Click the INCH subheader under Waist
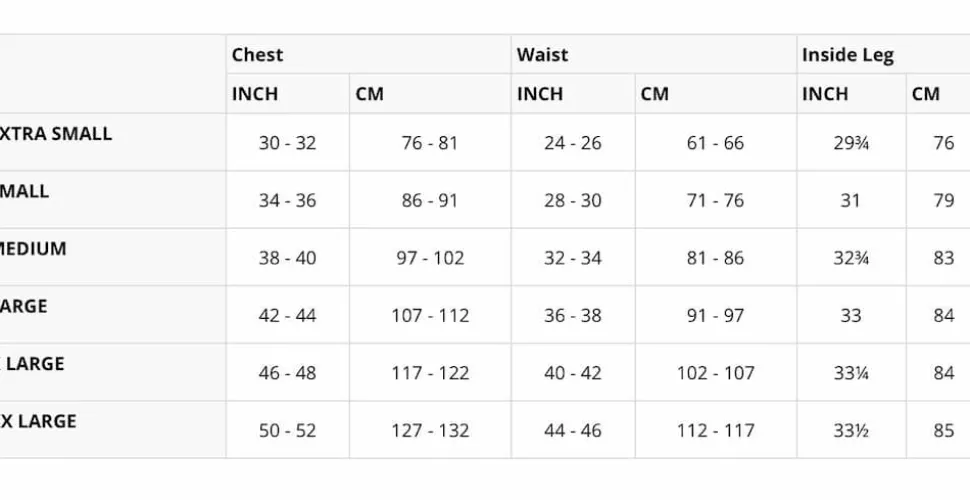The height and width of the screenshot is (500, 970). pyautogui.click(x=539, y=93)
